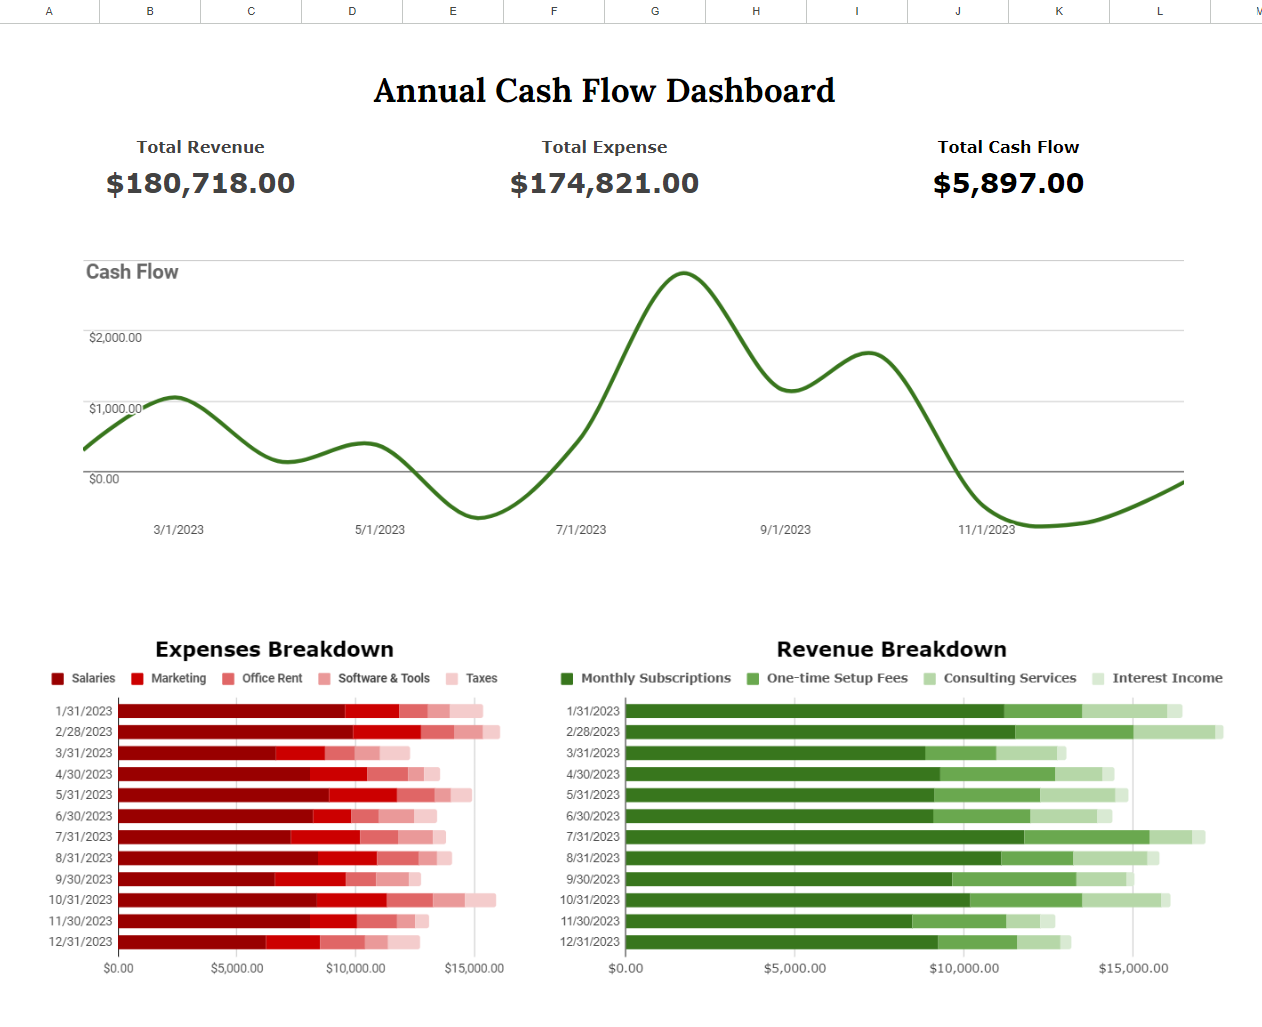Select the $5,897.00 cash flow value
Screen dimensions: 1262x1027
(1008, 183)
